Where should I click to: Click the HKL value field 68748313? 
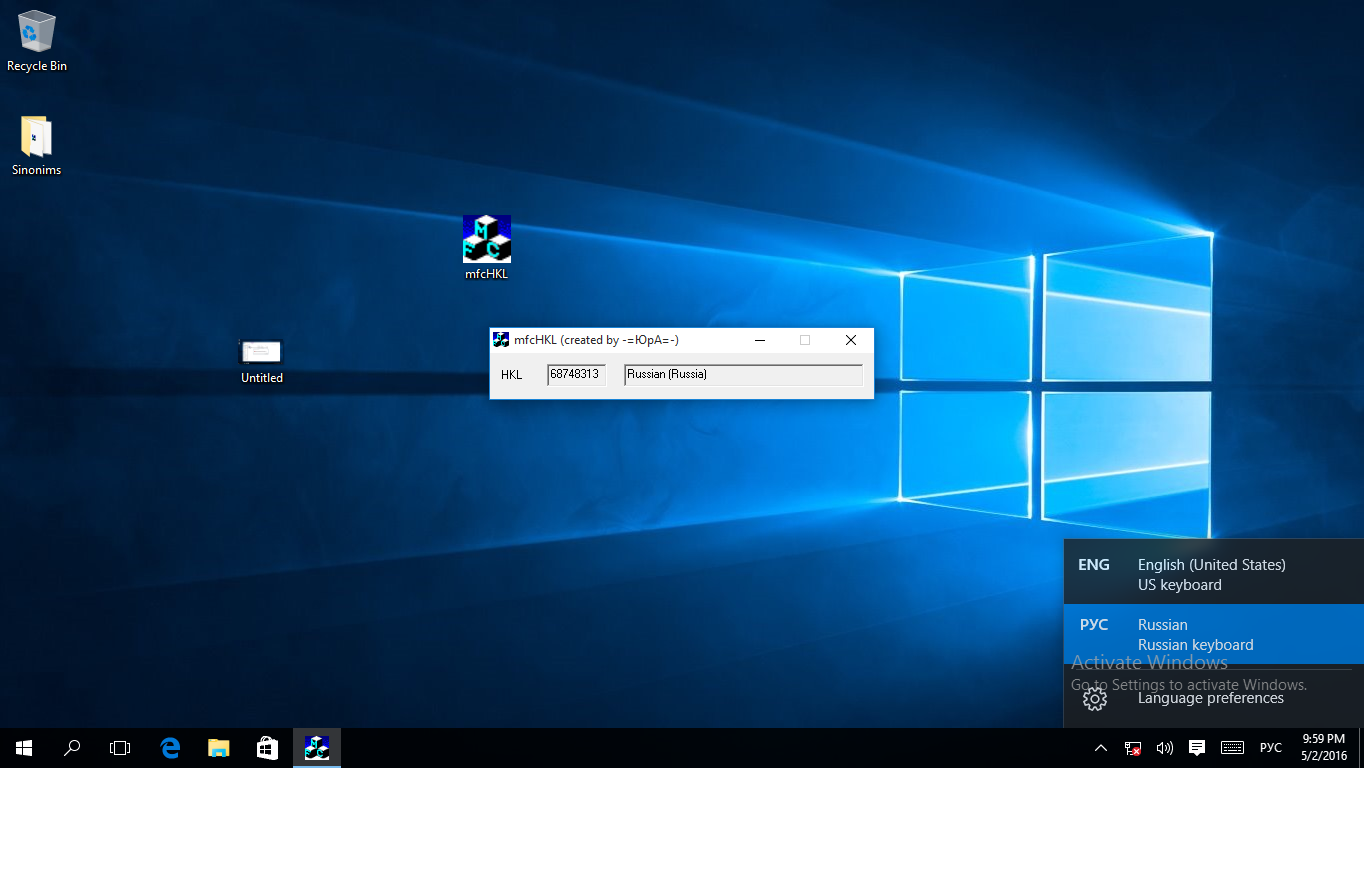(x=576, y=375)
